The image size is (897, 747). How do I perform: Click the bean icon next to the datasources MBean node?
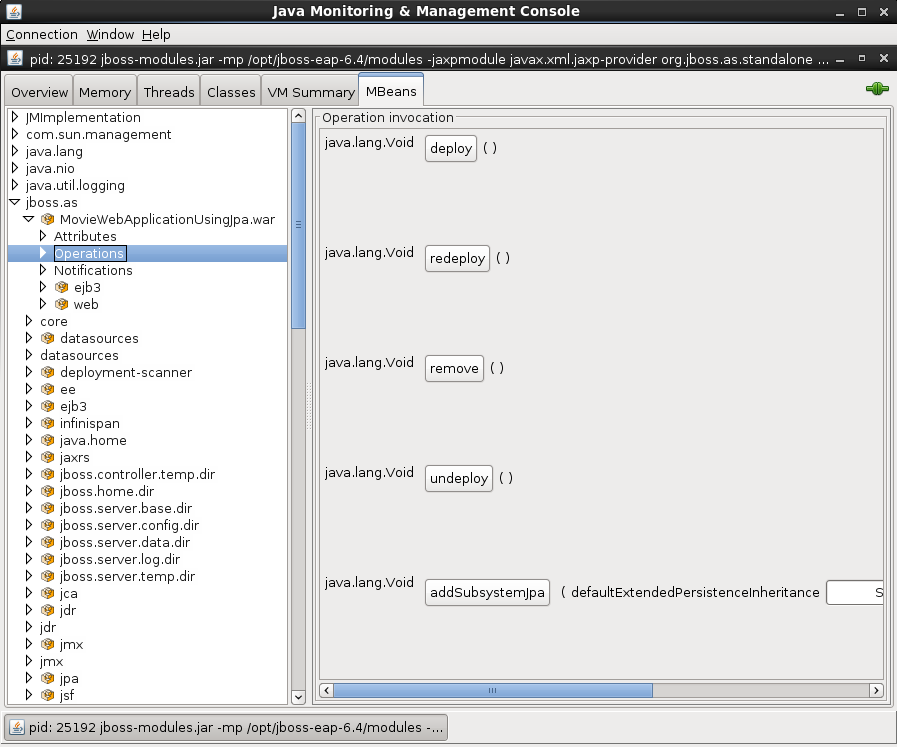tap(47, 338)
